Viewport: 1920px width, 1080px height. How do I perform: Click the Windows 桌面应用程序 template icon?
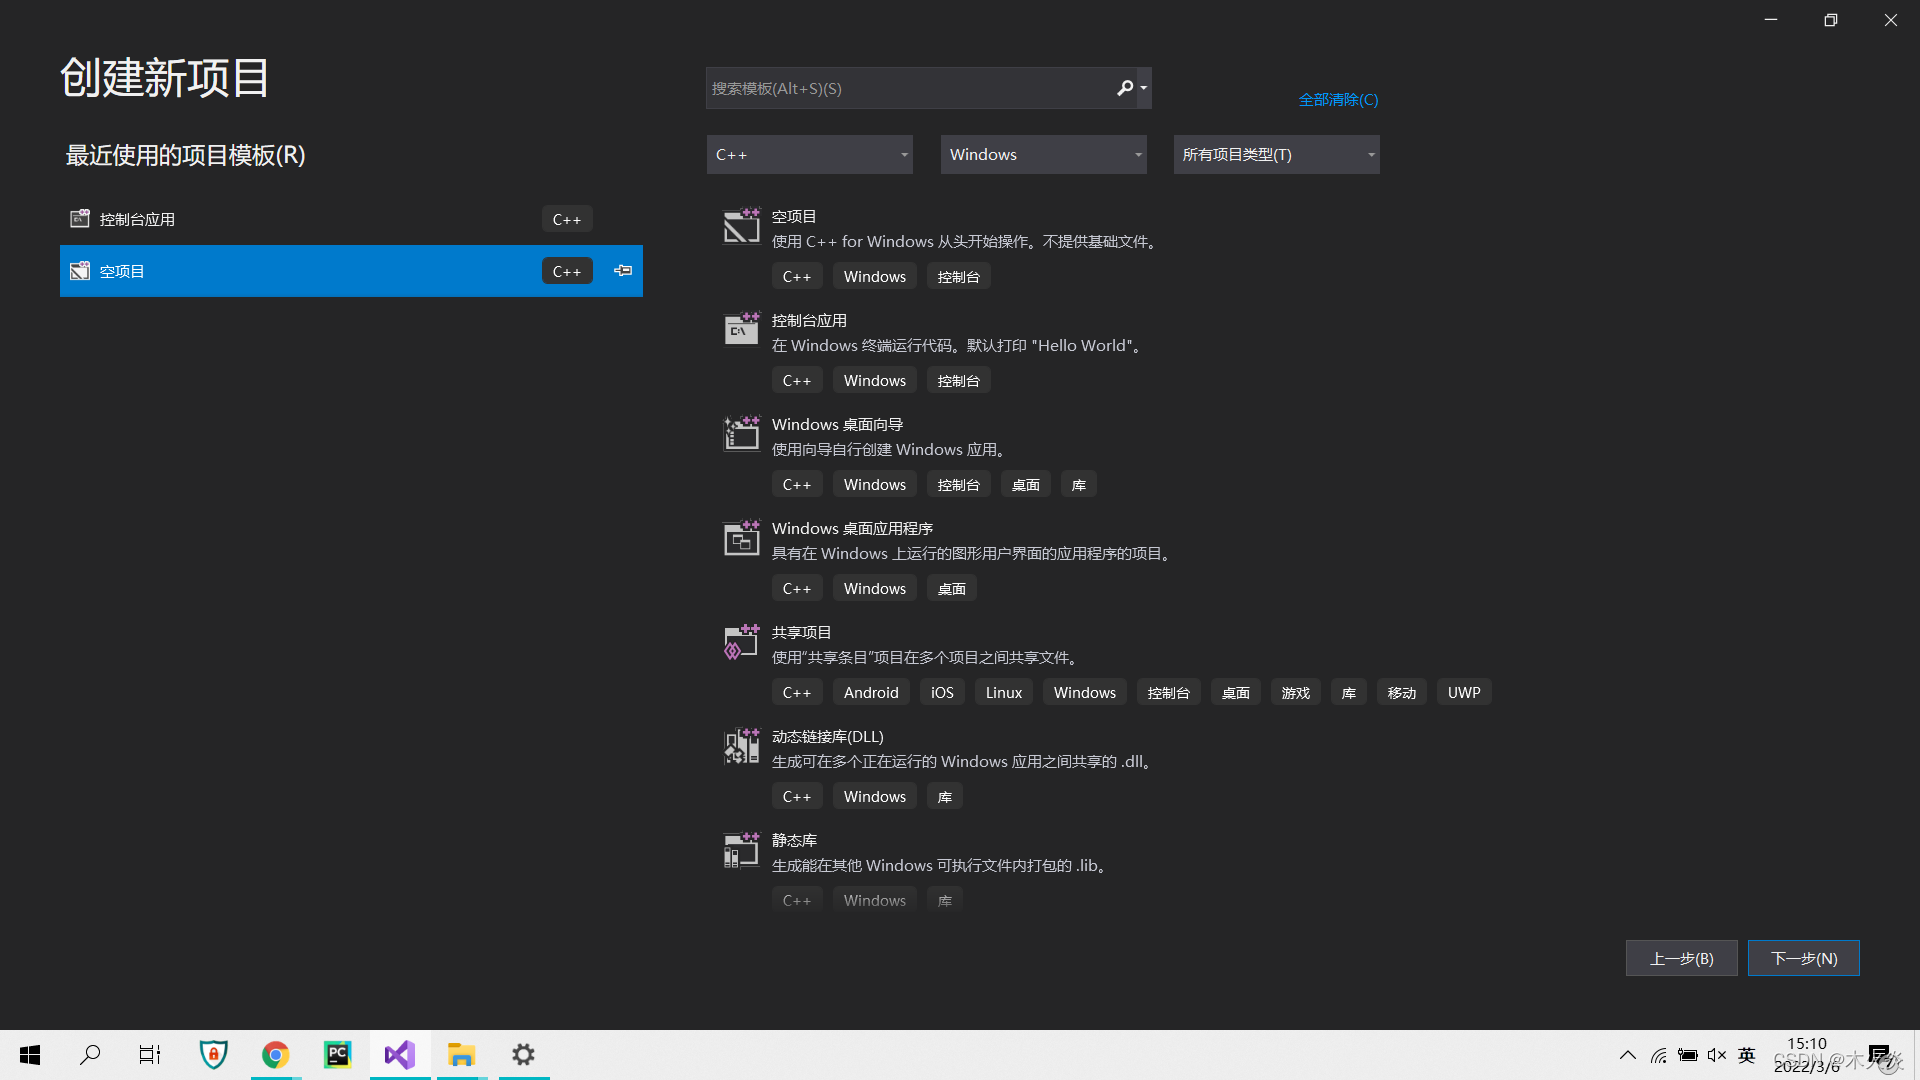point(741,538)
